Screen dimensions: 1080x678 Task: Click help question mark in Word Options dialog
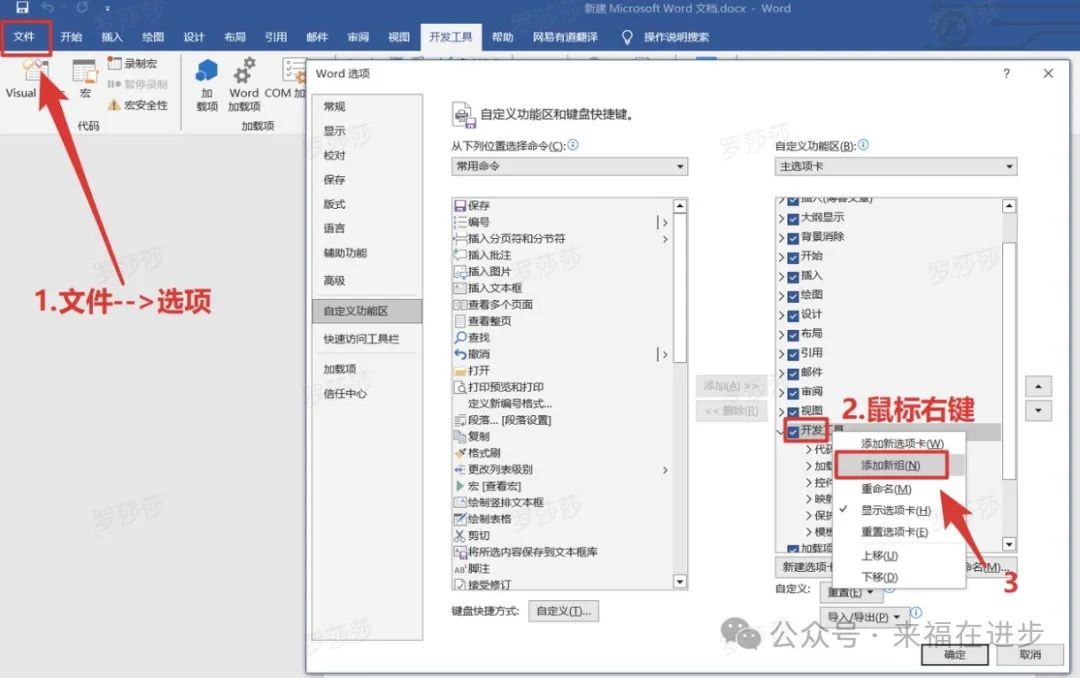1006,73
